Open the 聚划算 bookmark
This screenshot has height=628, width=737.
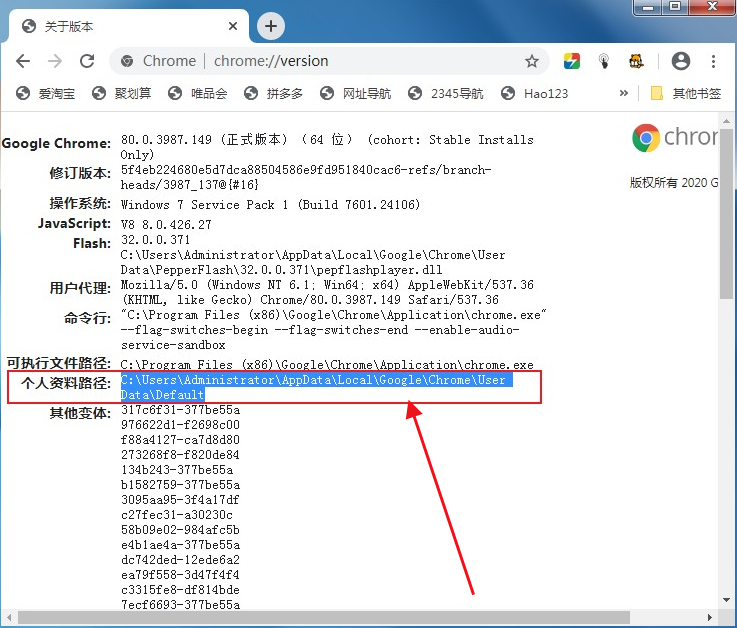click(x=121, y=94)
